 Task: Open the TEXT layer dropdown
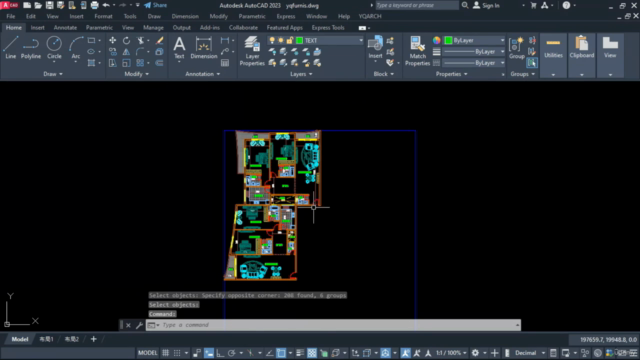tap(360, 40)
